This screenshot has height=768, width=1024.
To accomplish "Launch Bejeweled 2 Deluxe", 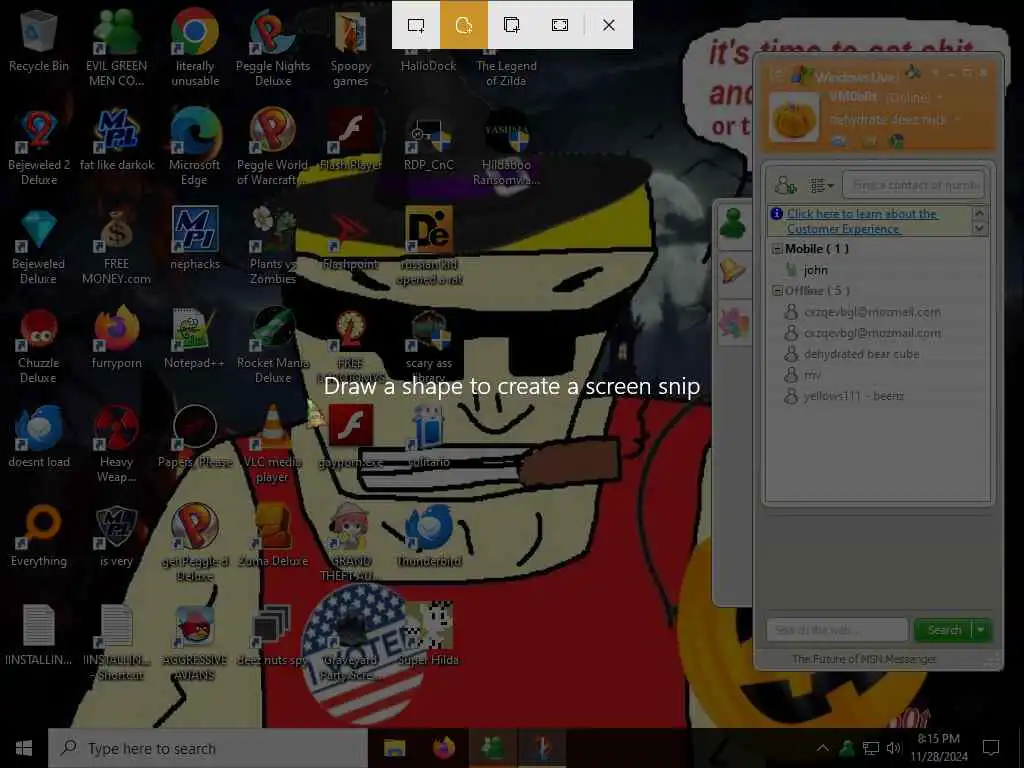I will [x=39, y=147].
